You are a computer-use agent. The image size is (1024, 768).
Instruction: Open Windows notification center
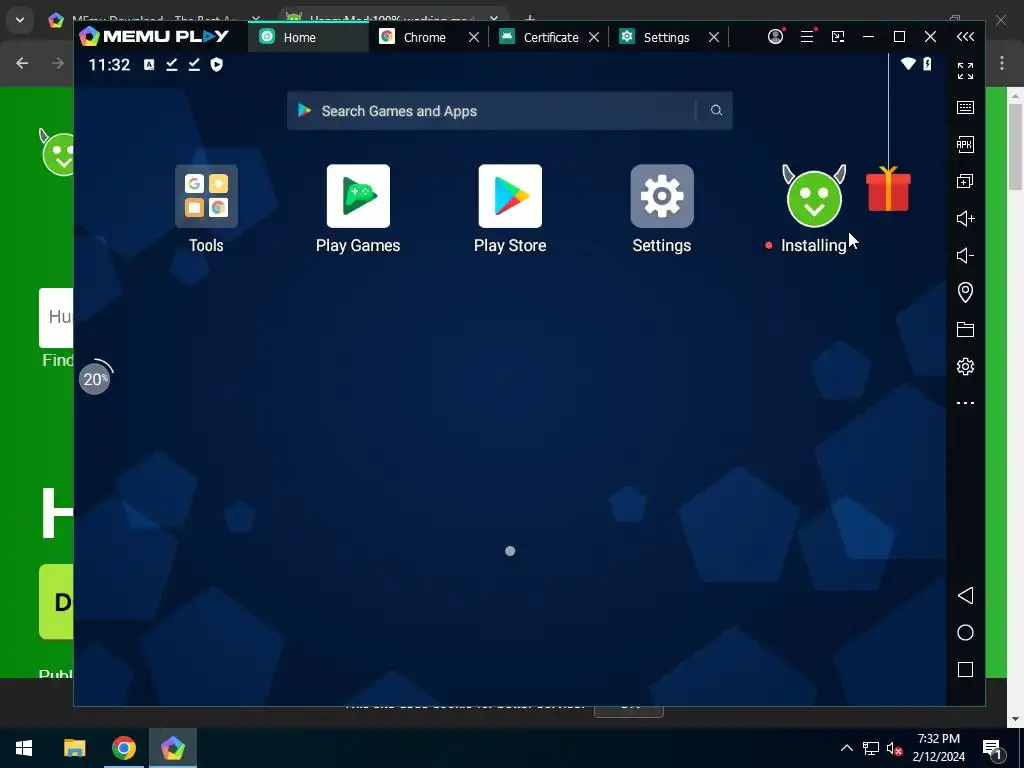[x=993, y=748]
